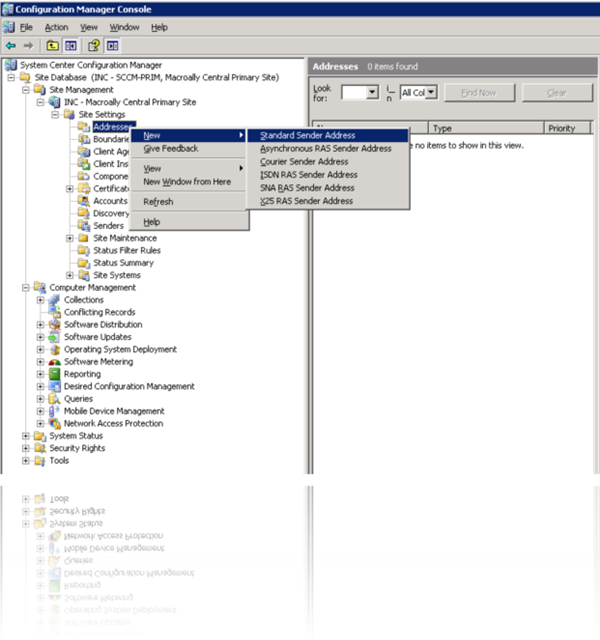Click the Mobile Device Management icon
Viewport: 600px width, 640px height.
click(x=55, y=411)
